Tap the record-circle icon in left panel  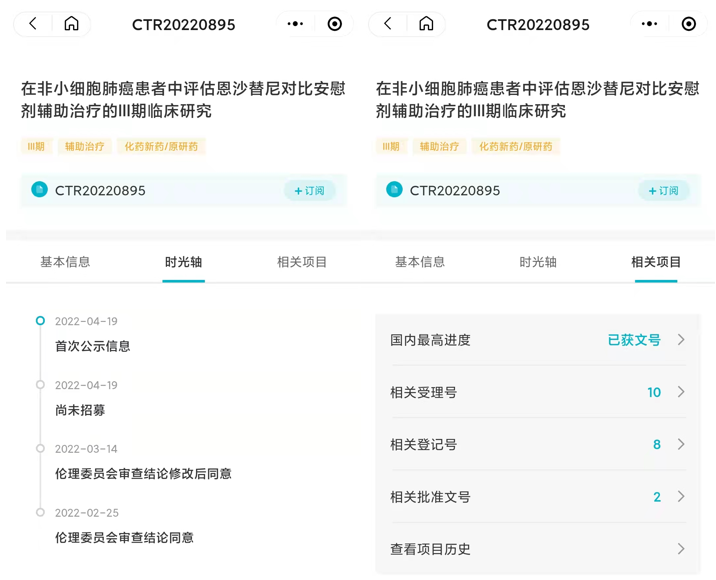(335, 24)
